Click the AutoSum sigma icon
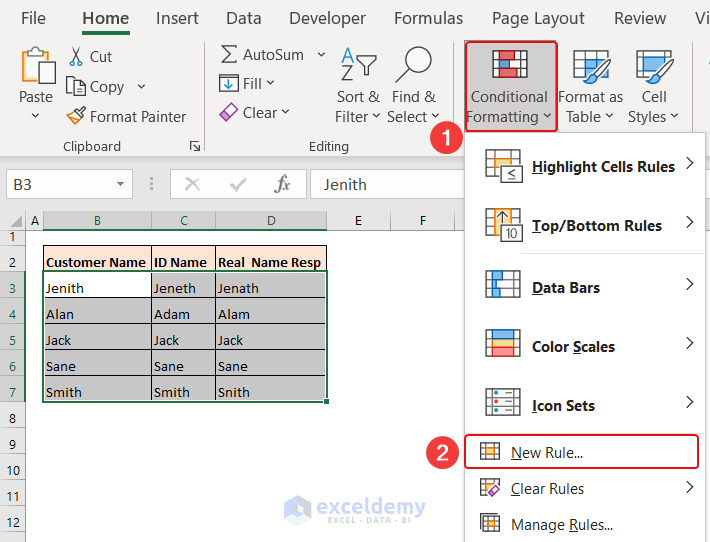Image resolution: width=710 pixels, height=542 pixels. (x=229, y=54)
